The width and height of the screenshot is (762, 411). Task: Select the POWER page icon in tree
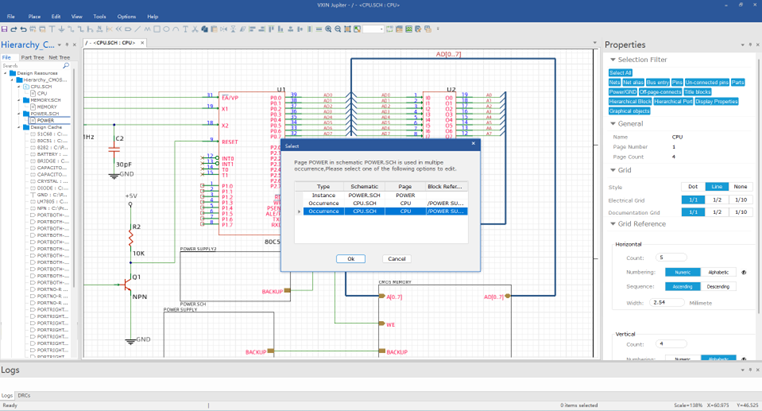[33, 120]
